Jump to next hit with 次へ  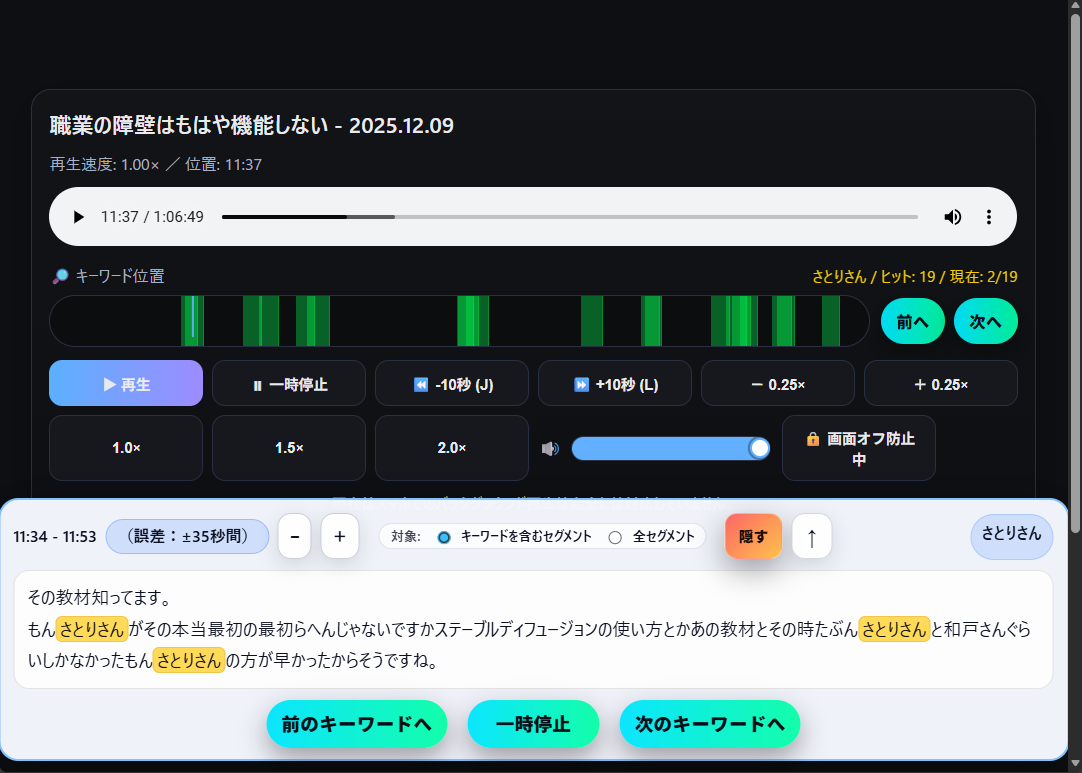(x=985, y=321)
